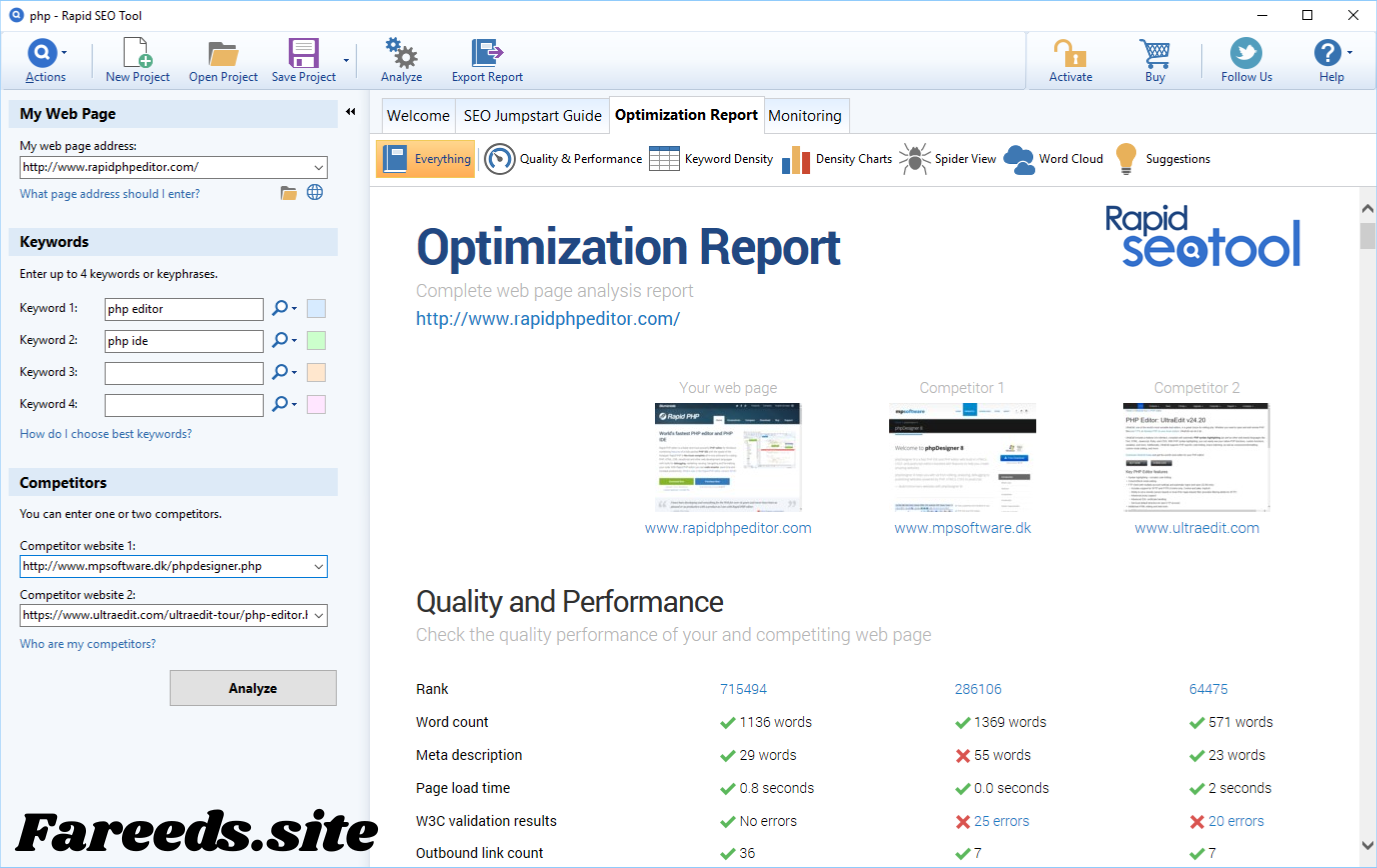Open Quality & Performance view
The height and width of the screenshot is (868, 1377).
click(564, 159)
